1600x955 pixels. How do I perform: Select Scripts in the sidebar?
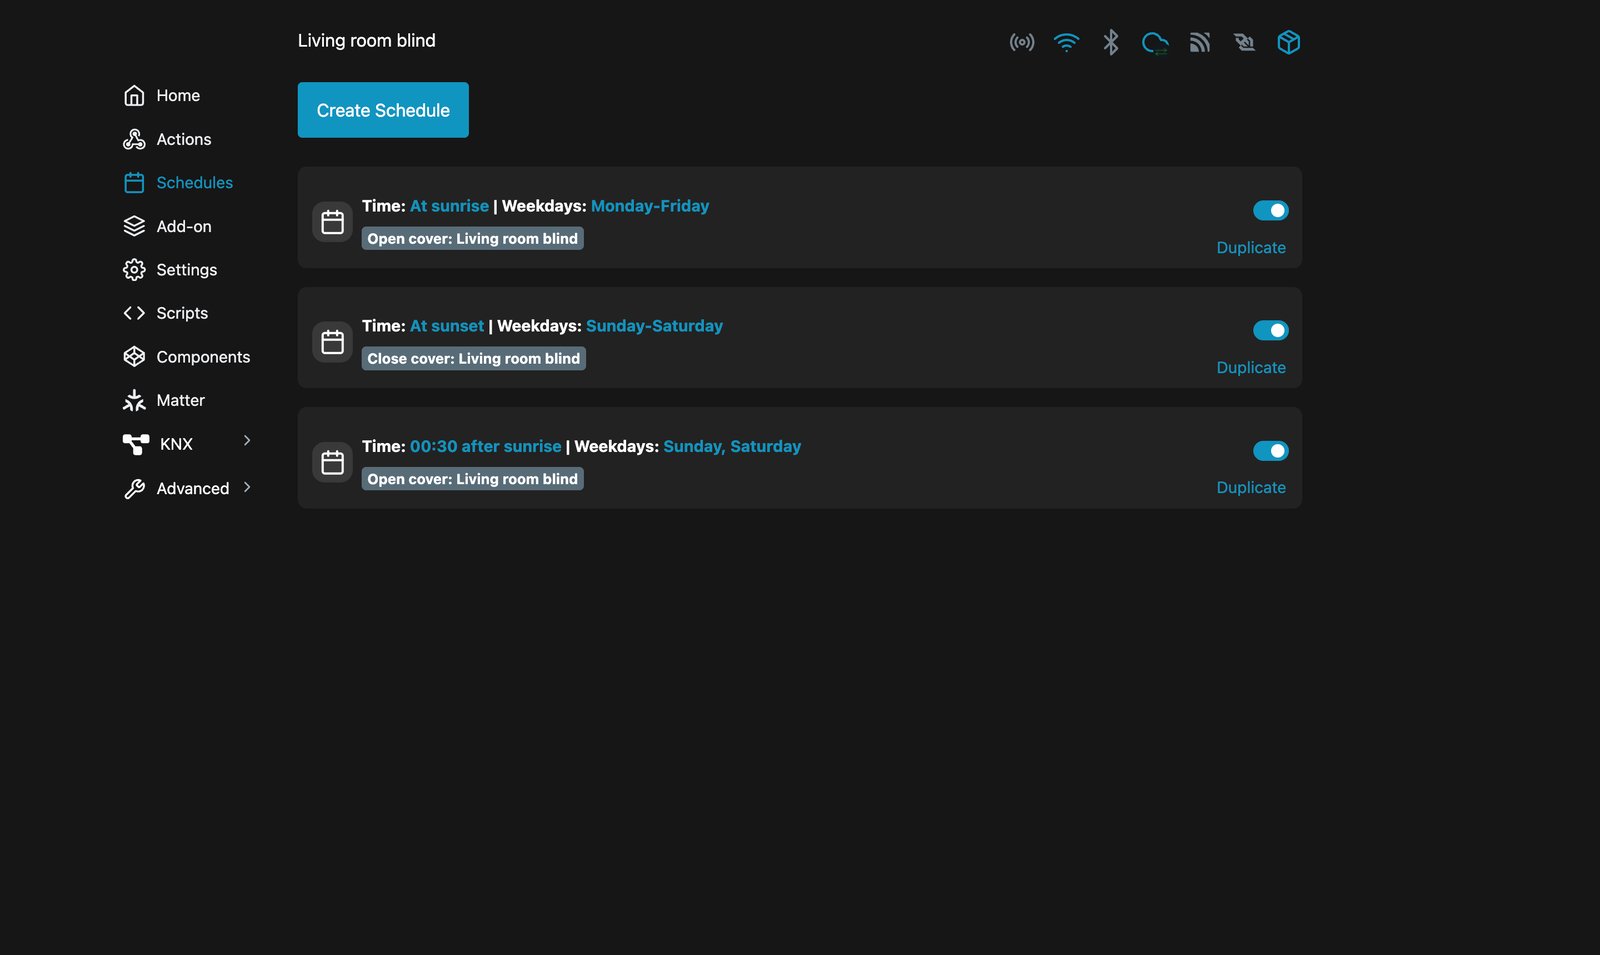click(x=182, y=313)
